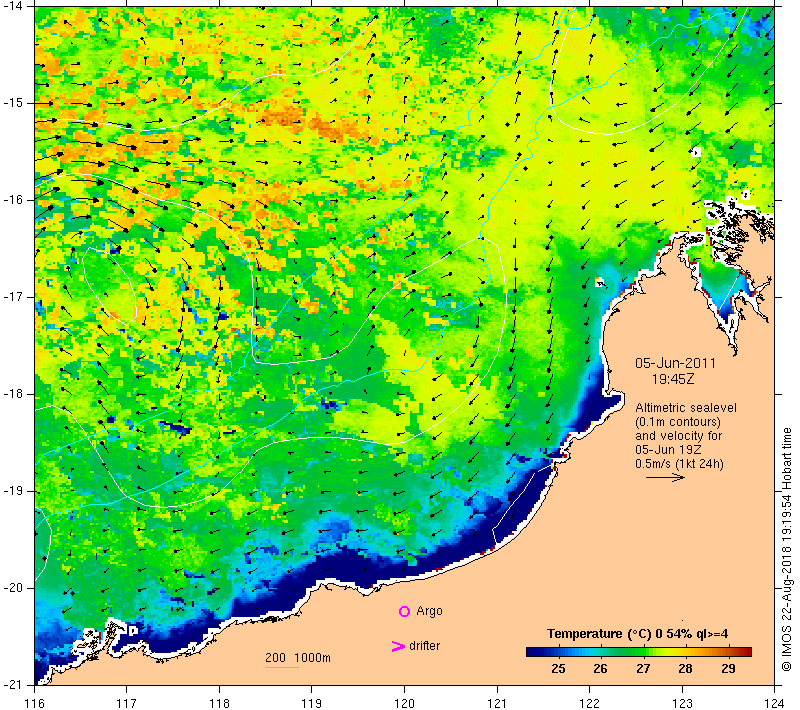Click the magenta drifter arrowhead legend marker
This screenshot has height=710, width=800.
[x=397, y=646]
